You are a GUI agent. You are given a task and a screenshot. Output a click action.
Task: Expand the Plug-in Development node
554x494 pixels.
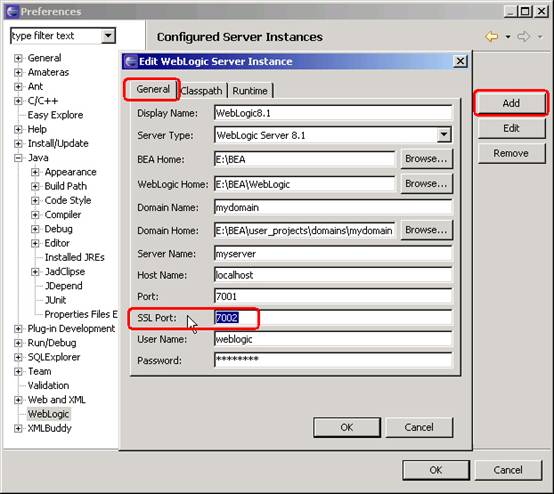(x=18, y=329)
